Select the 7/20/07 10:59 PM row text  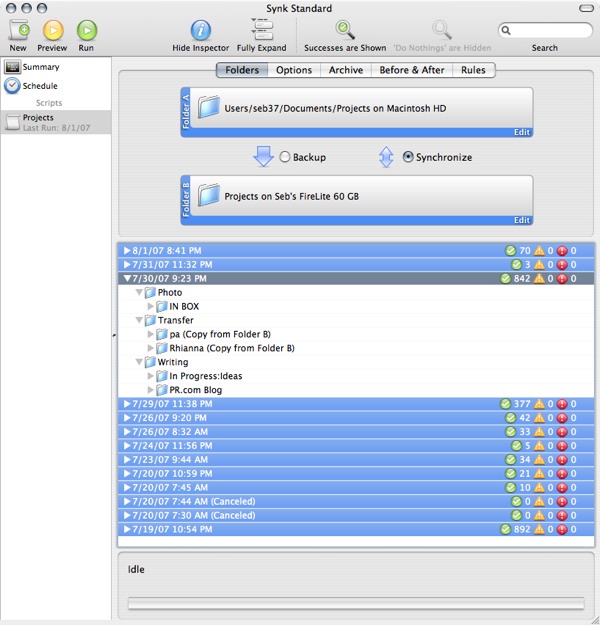(172, 474)
